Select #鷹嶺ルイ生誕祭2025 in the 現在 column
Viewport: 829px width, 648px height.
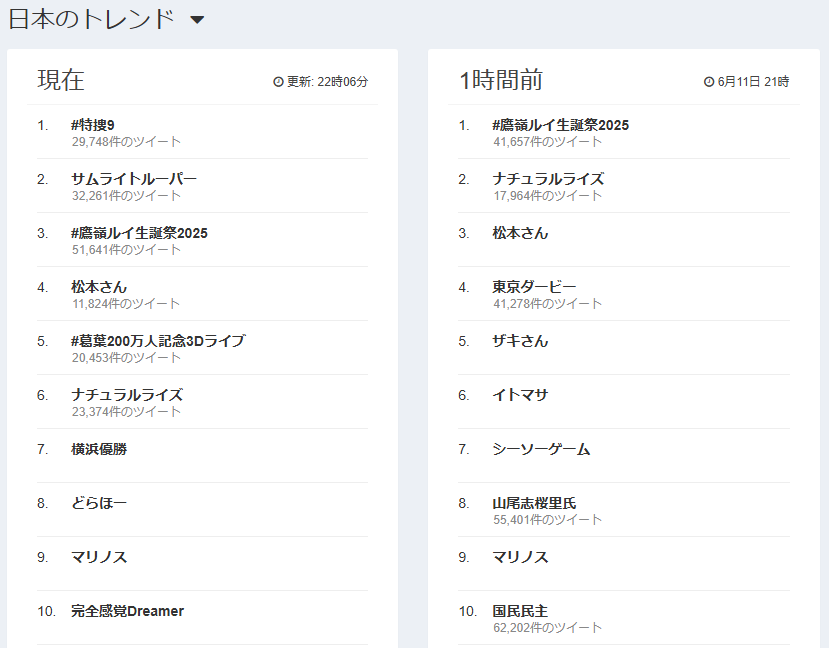click(x=140, y=233)
